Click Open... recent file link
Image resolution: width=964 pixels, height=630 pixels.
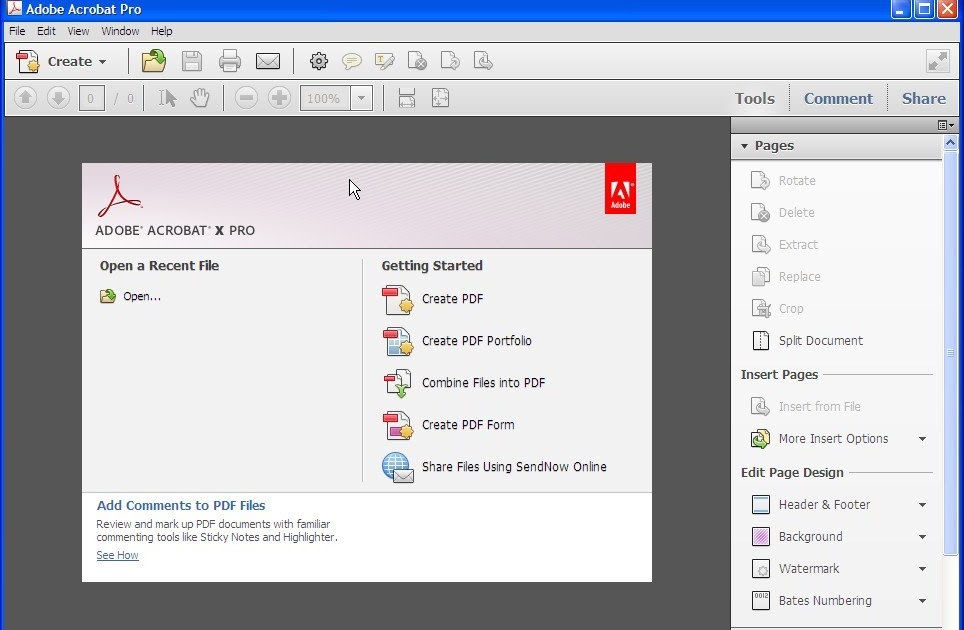tap(130, 296)
